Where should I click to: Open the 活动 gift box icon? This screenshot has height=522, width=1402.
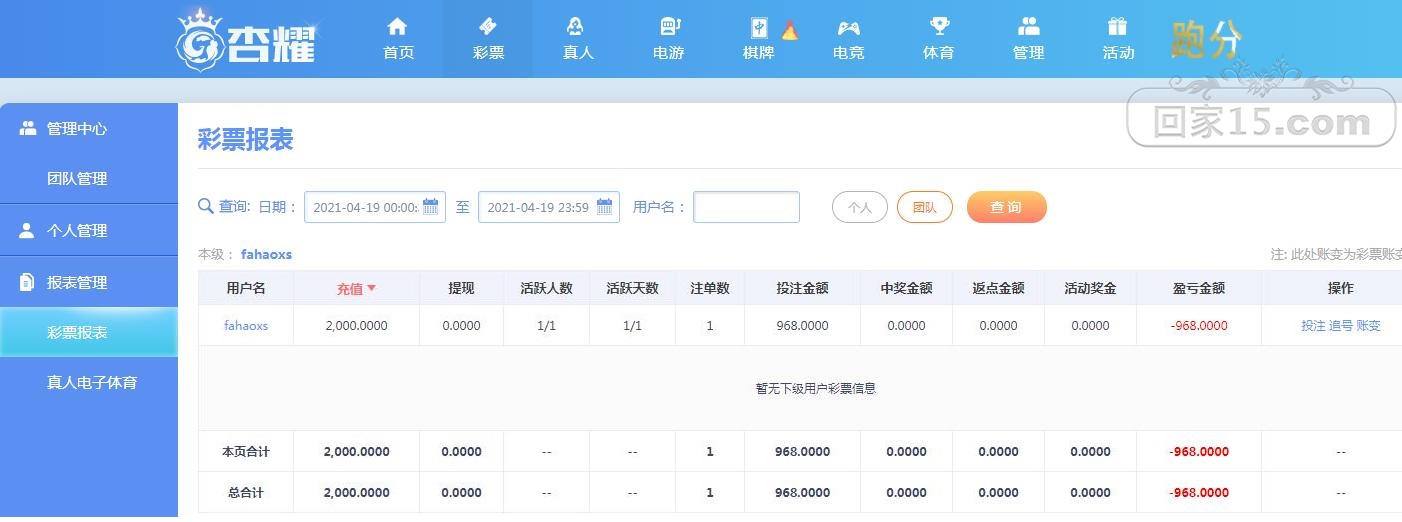[x=1117, y=26]
